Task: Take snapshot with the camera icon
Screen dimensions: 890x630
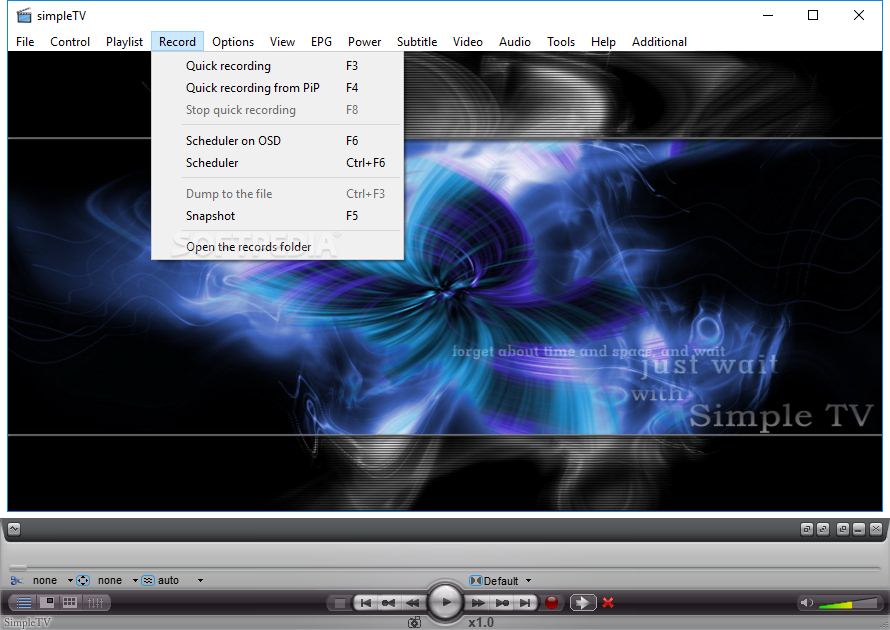Action: [x=414, y=623]
